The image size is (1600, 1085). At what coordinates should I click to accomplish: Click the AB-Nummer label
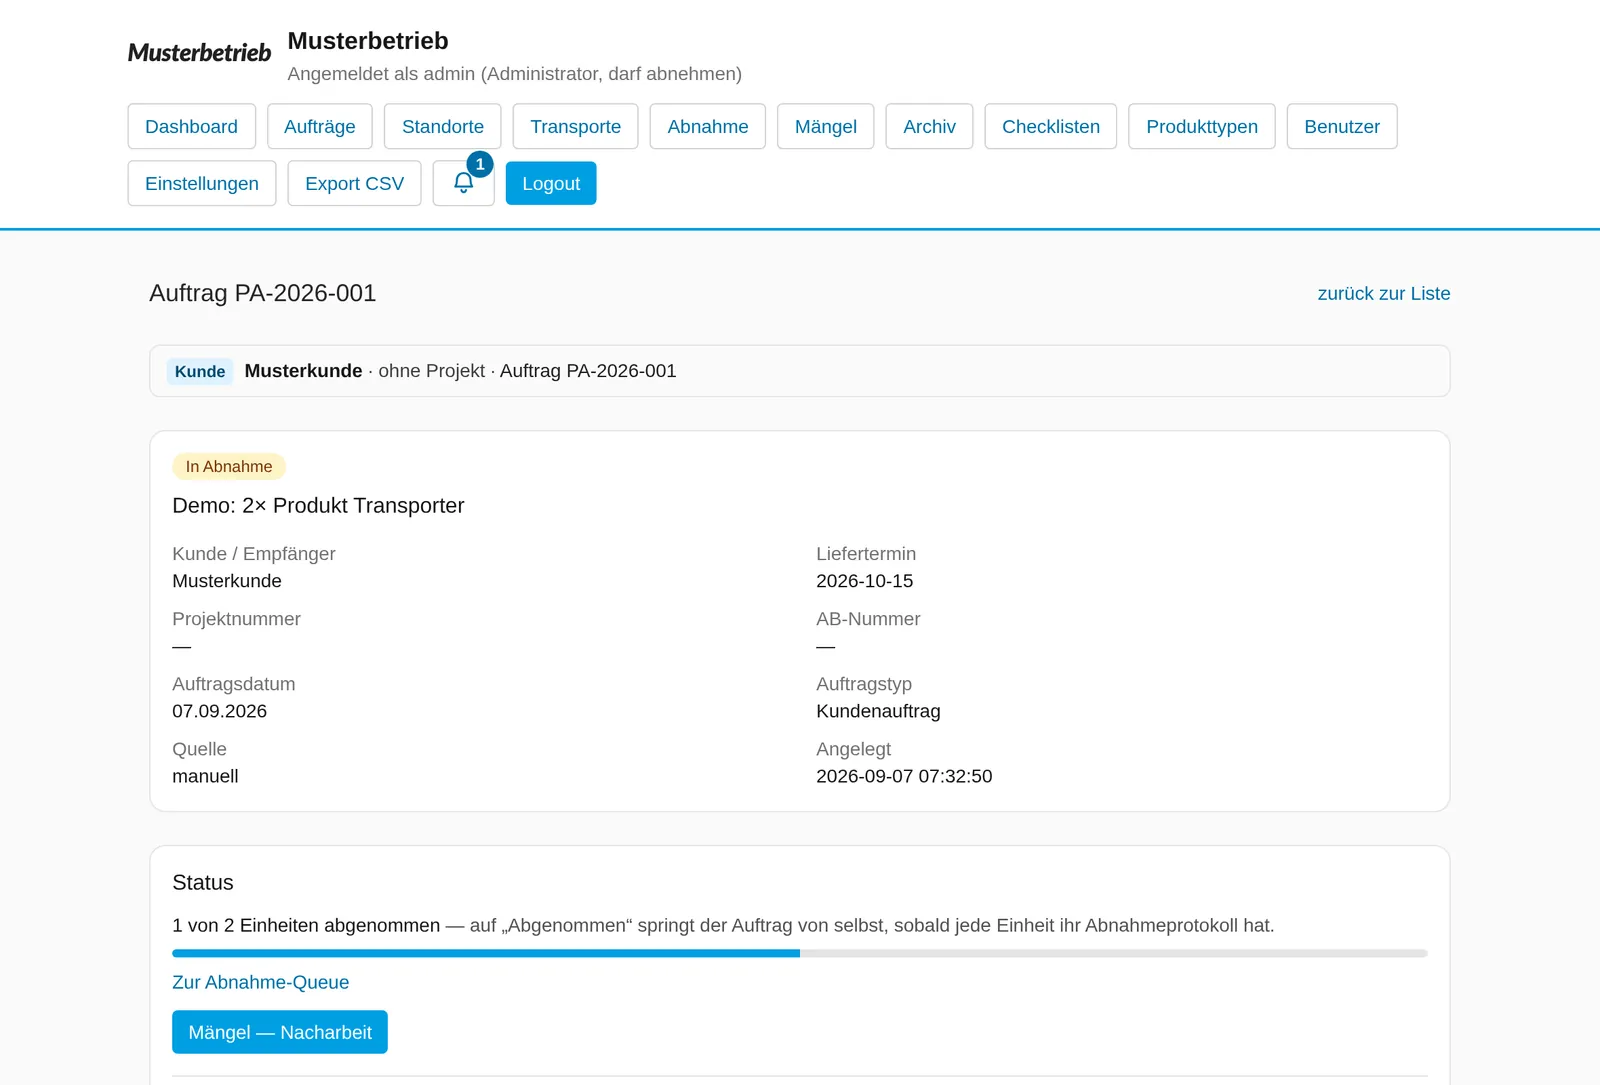[868, 619]
